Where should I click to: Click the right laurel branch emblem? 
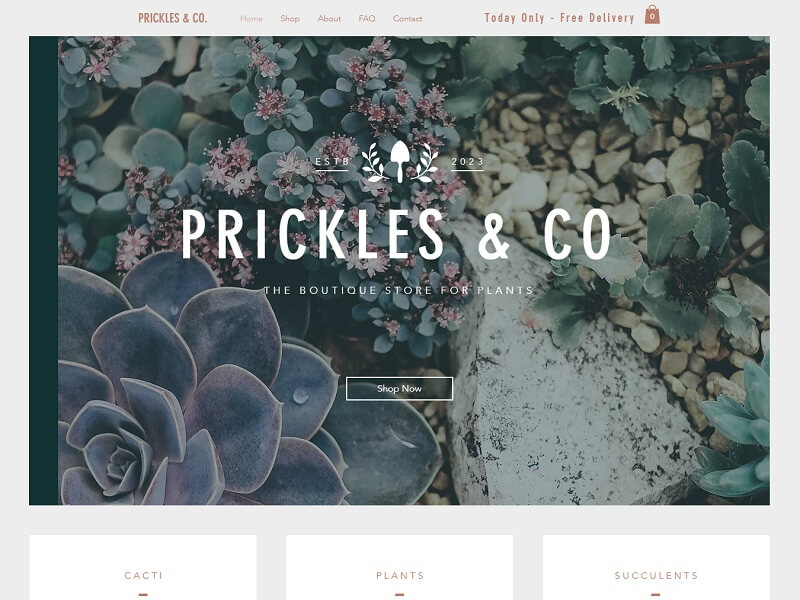tap(425, 162)
